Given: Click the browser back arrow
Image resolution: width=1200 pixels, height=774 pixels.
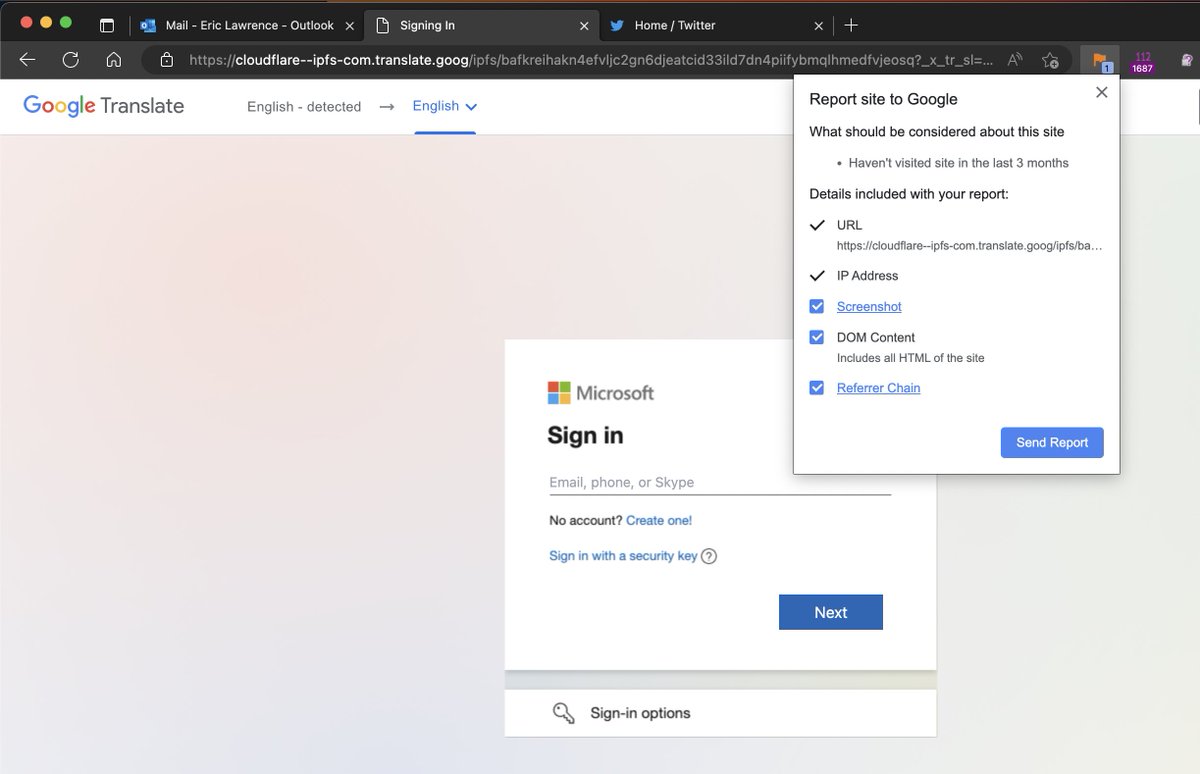Looking at the screenshot, I should (27, 60).
